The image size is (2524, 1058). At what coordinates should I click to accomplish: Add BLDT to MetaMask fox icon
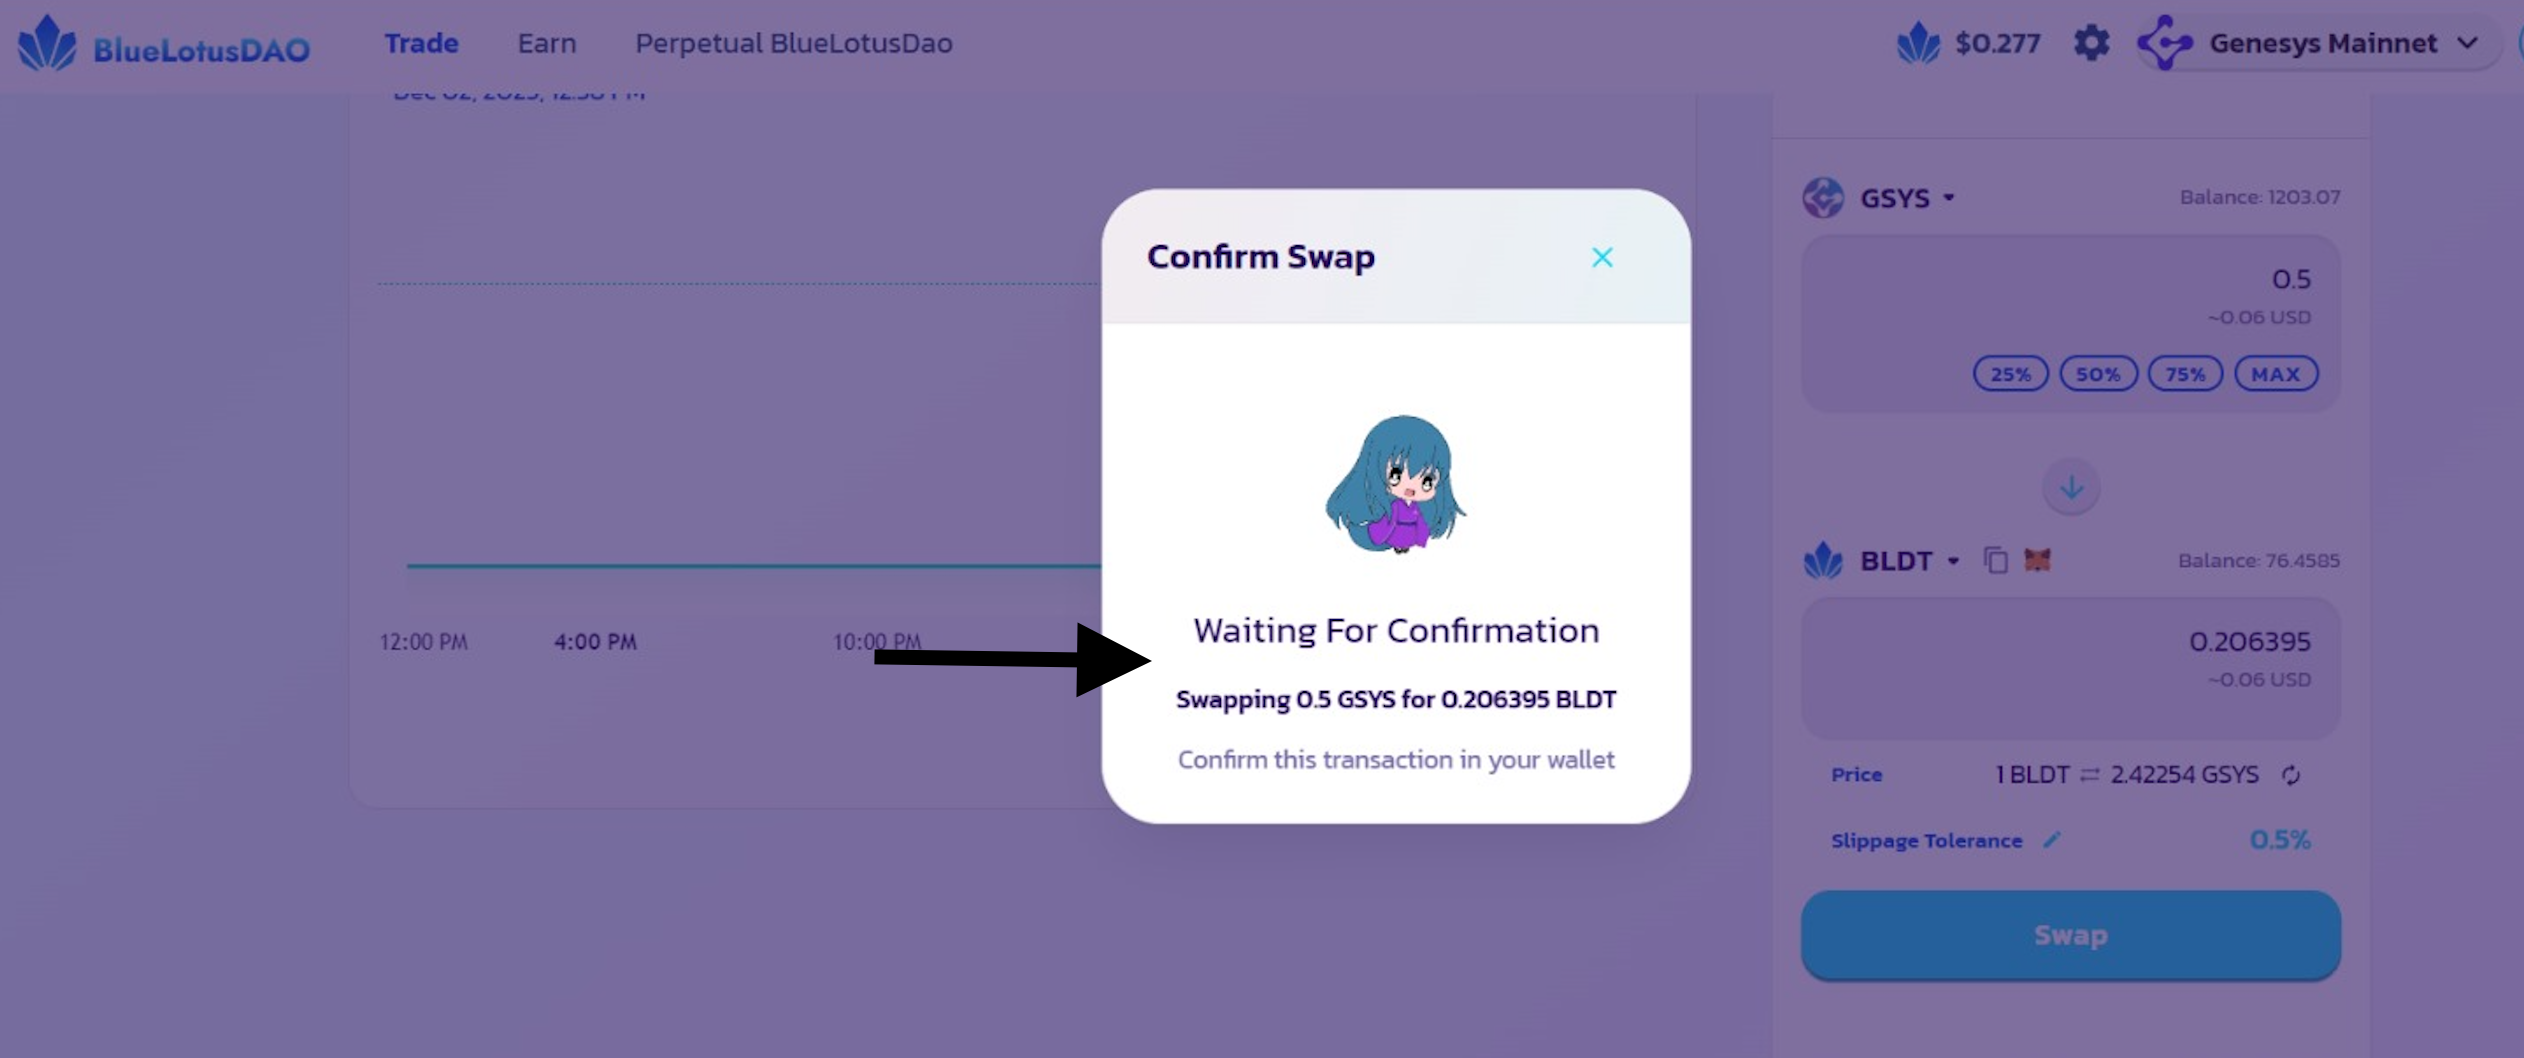tap(2037, 560)
